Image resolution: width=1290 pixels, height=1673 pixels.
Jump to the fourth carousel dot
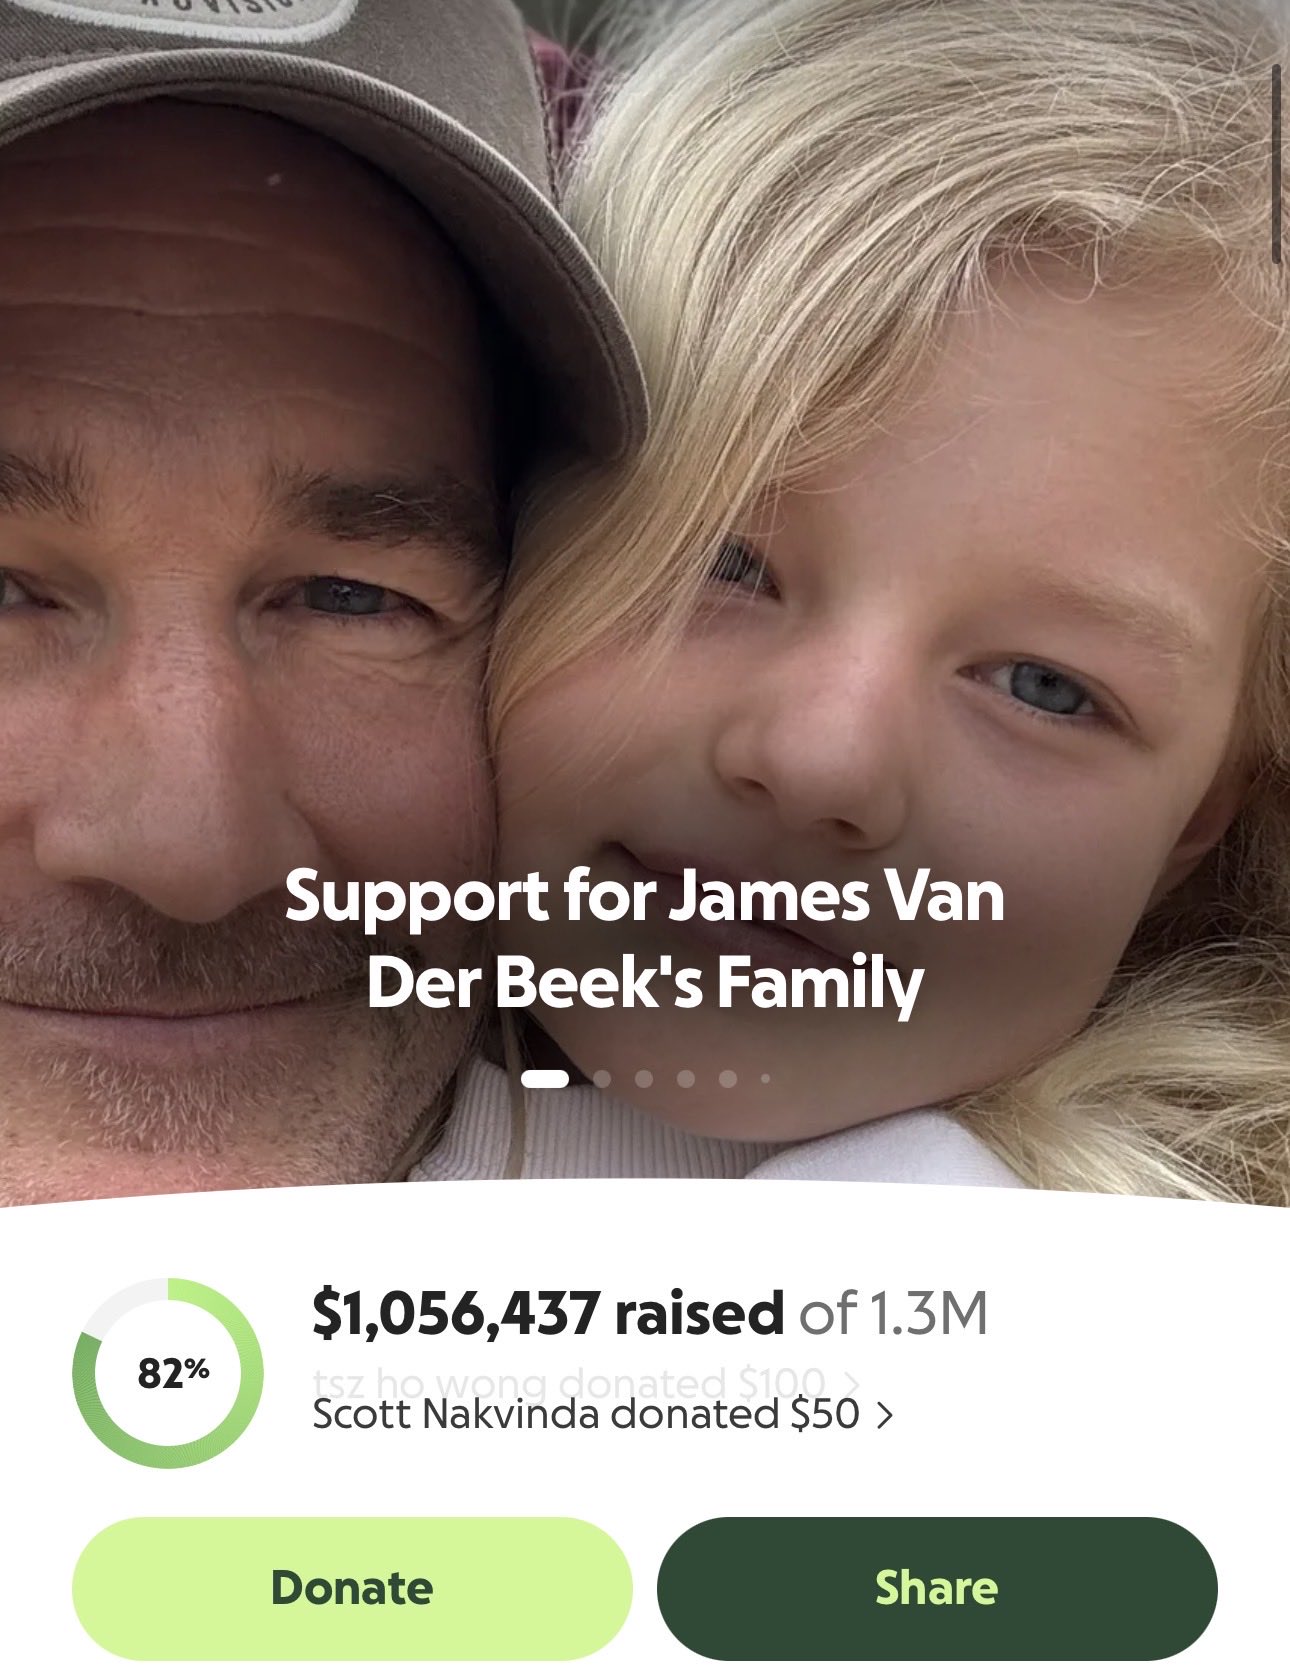(686, 1078)
